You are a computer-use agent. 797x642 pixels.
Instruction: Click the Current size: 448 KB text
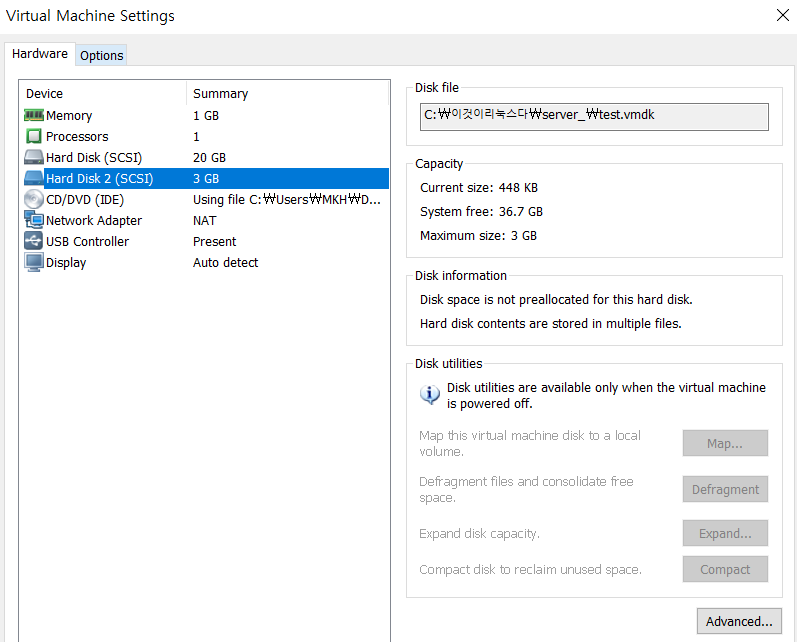(478, 188)
